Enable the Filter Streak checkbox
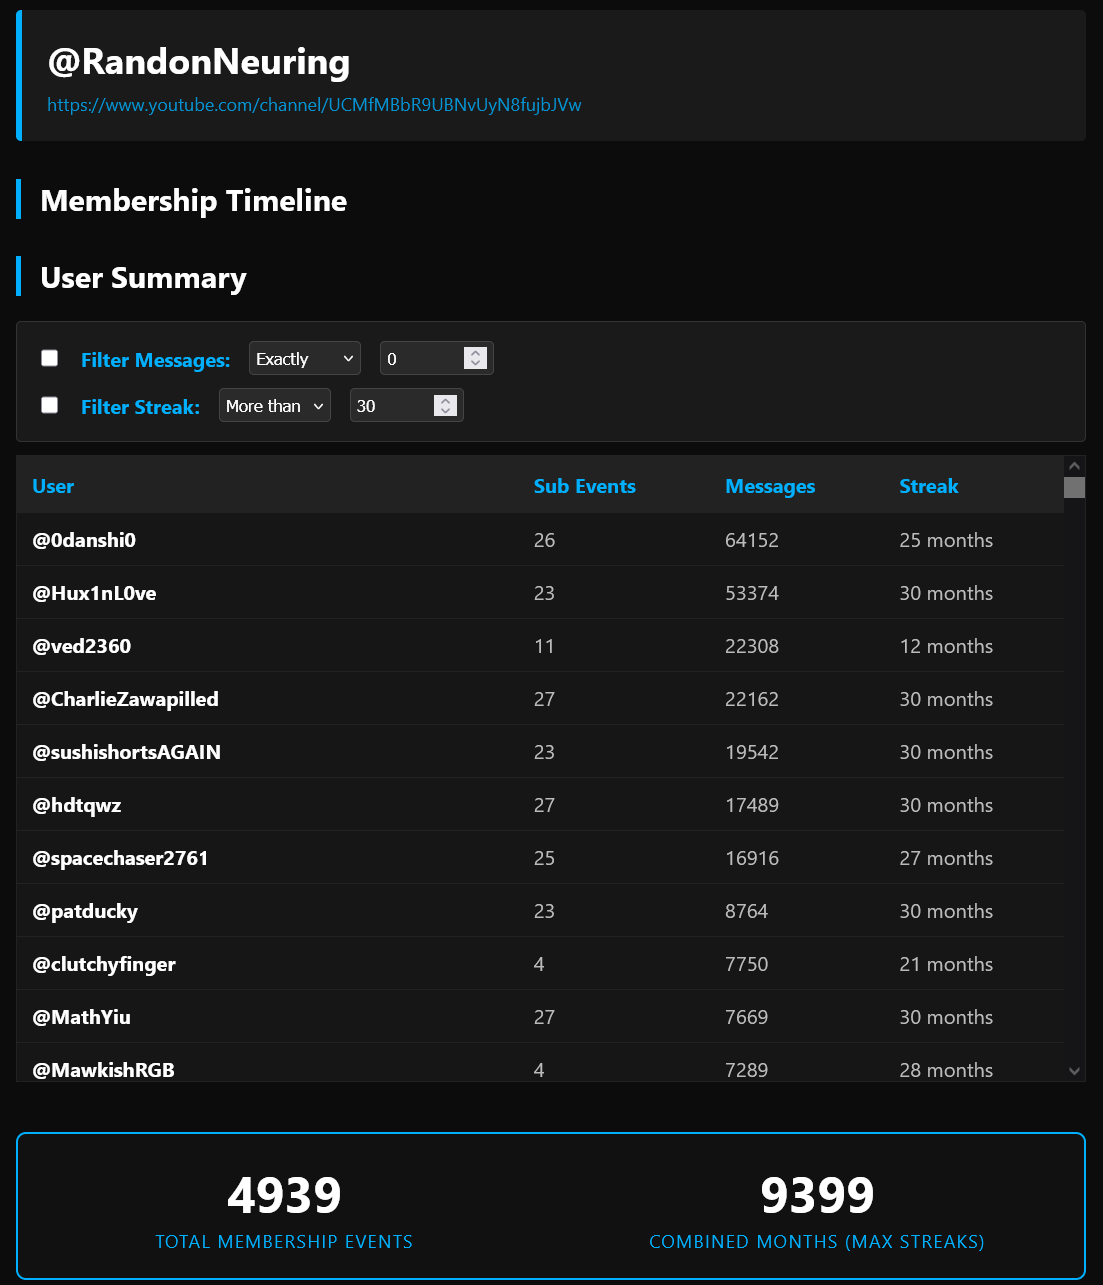 click(49, 405)
